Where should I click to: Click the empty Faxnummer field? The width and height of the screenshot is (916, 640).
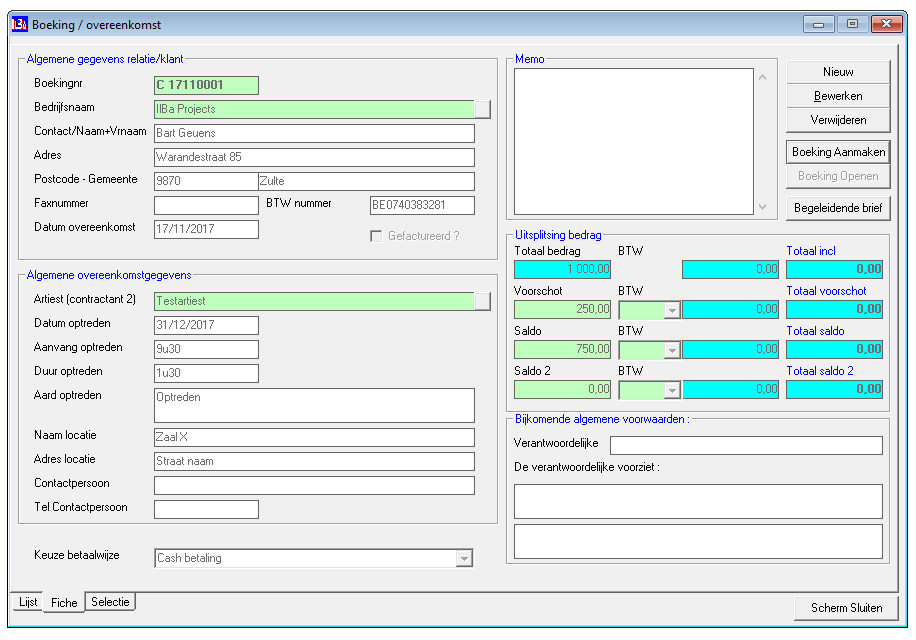(x=206, y=205)
